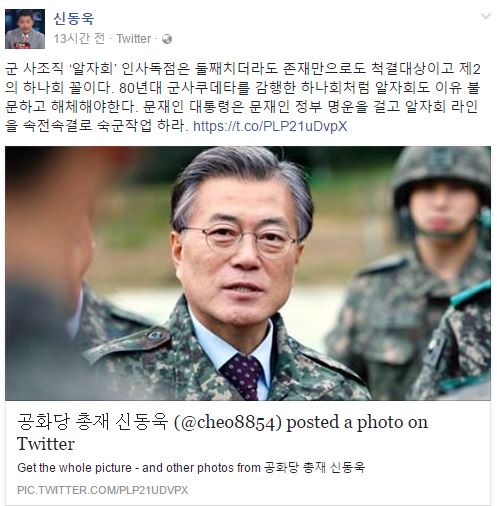Screen dimensions: 497x506
Task: Open the post options chevron menu
Action: [x=486, y=16]
